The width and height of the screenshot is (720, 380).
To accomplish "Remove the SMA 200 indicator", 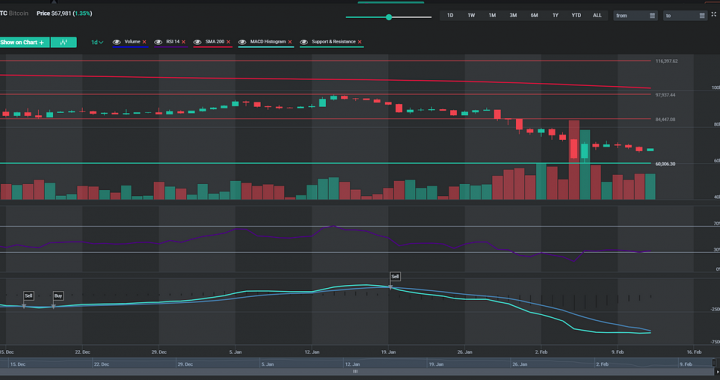I will point(228,42).
